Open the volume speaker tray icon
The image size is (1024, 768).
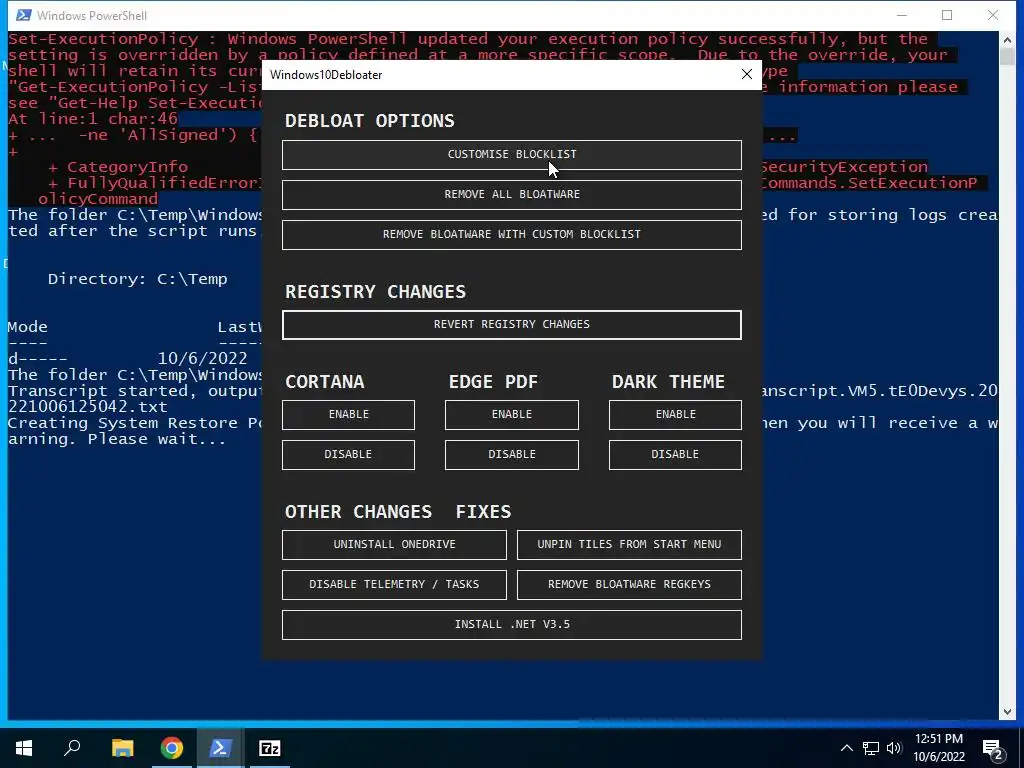coord(894,748)
